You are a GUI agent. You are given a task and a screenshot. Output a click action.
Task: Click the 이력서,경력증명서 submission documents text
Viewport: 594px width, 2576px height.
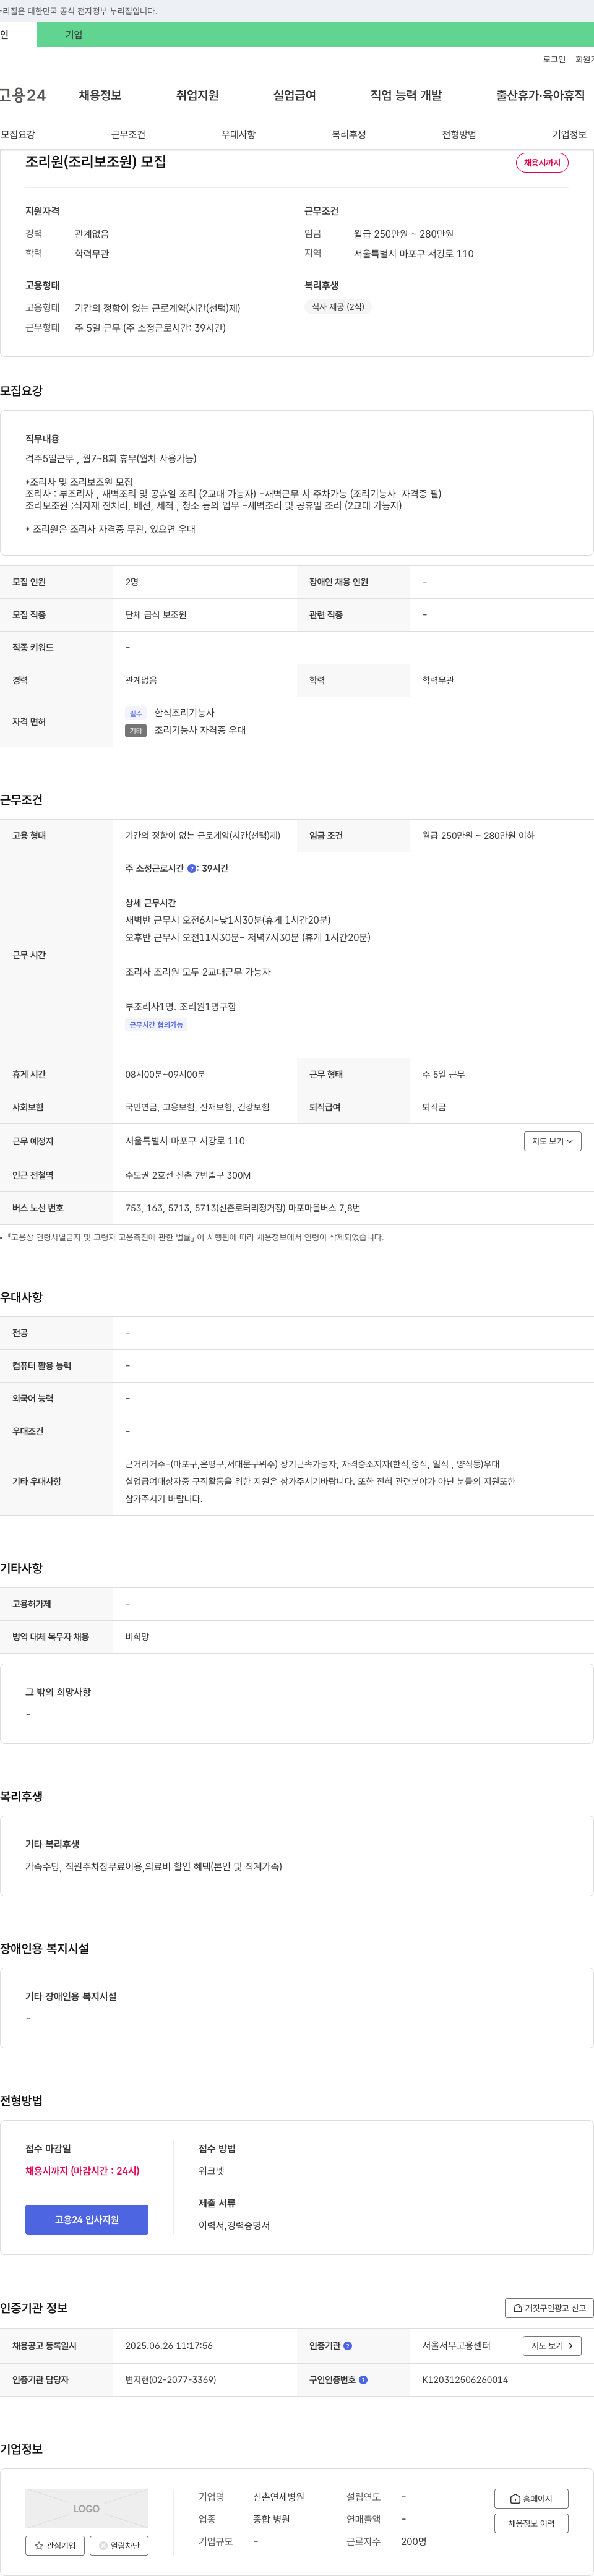tap(234, 2225)
